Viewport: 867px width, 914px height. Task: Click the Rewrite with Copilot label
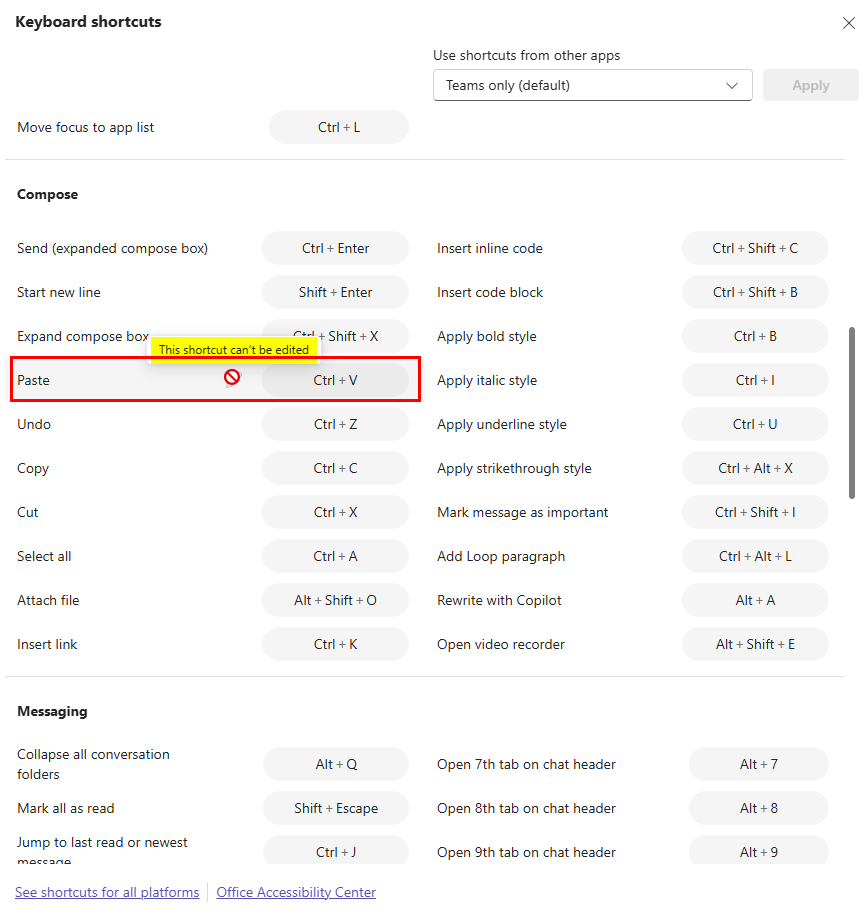(499, 600)
